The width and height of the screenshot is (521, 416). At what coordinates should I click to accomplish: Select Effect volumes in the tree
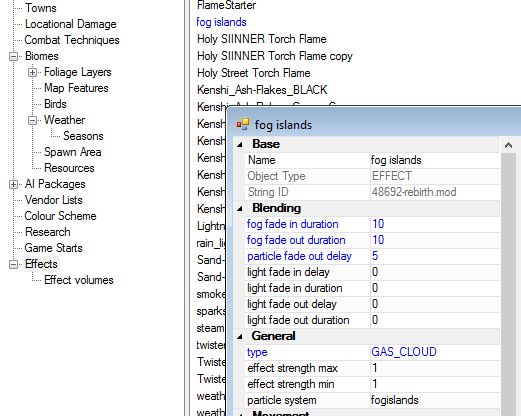coord(79,280)
